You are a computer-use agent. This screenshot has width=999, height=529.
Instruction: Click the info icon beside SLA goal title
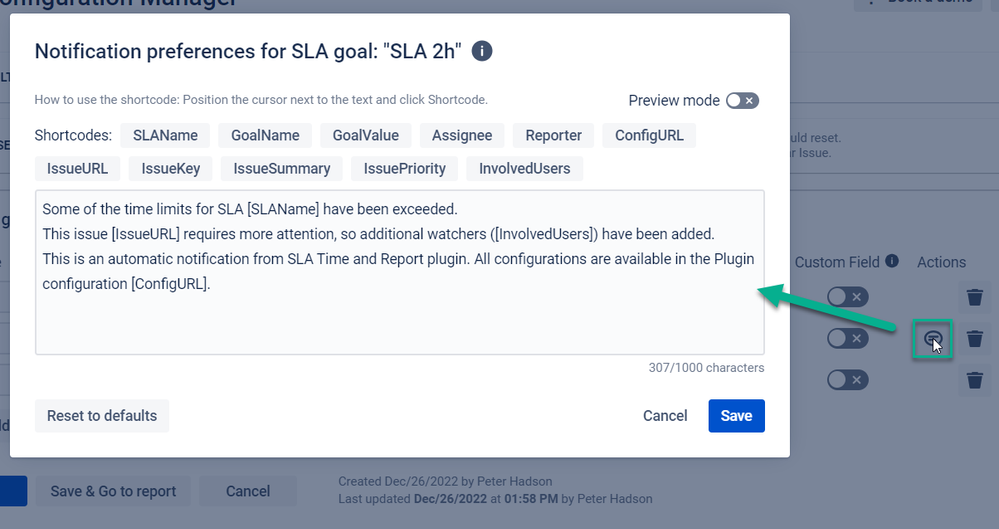click(x=482, y=51)
